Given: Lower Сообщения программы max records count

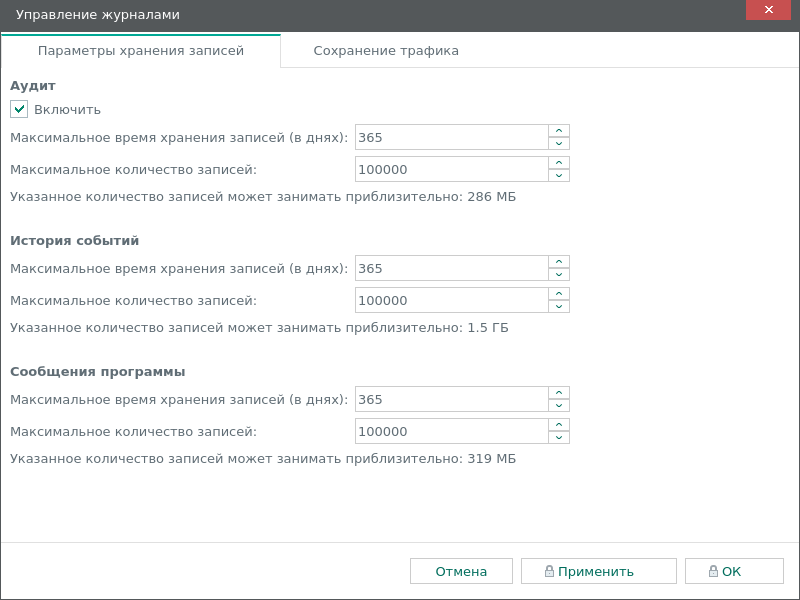Looking at the screenshot, I should click(x=559, y=438).
